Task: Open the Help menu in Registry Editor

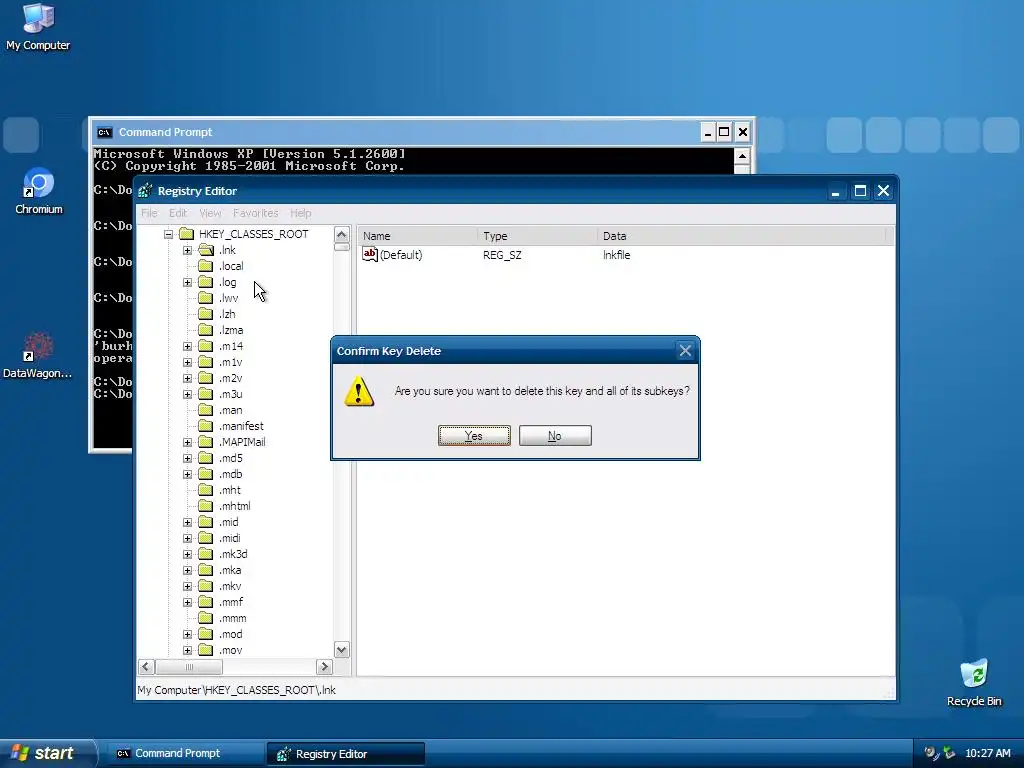Action: point(300,213)
